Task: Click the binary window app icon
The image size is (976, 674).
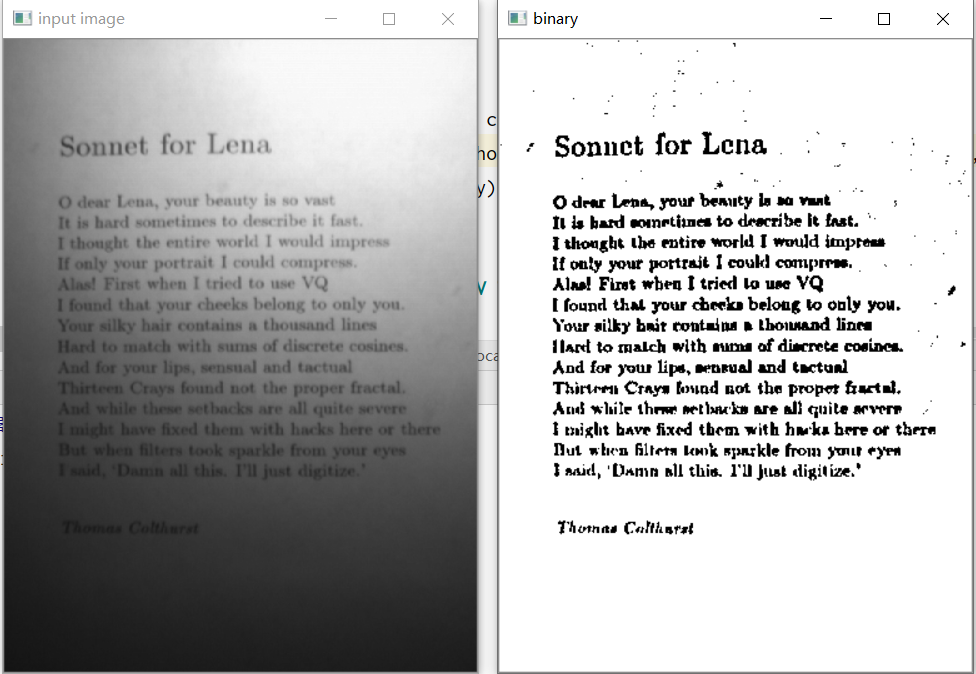Action: [x=517, y=19]
